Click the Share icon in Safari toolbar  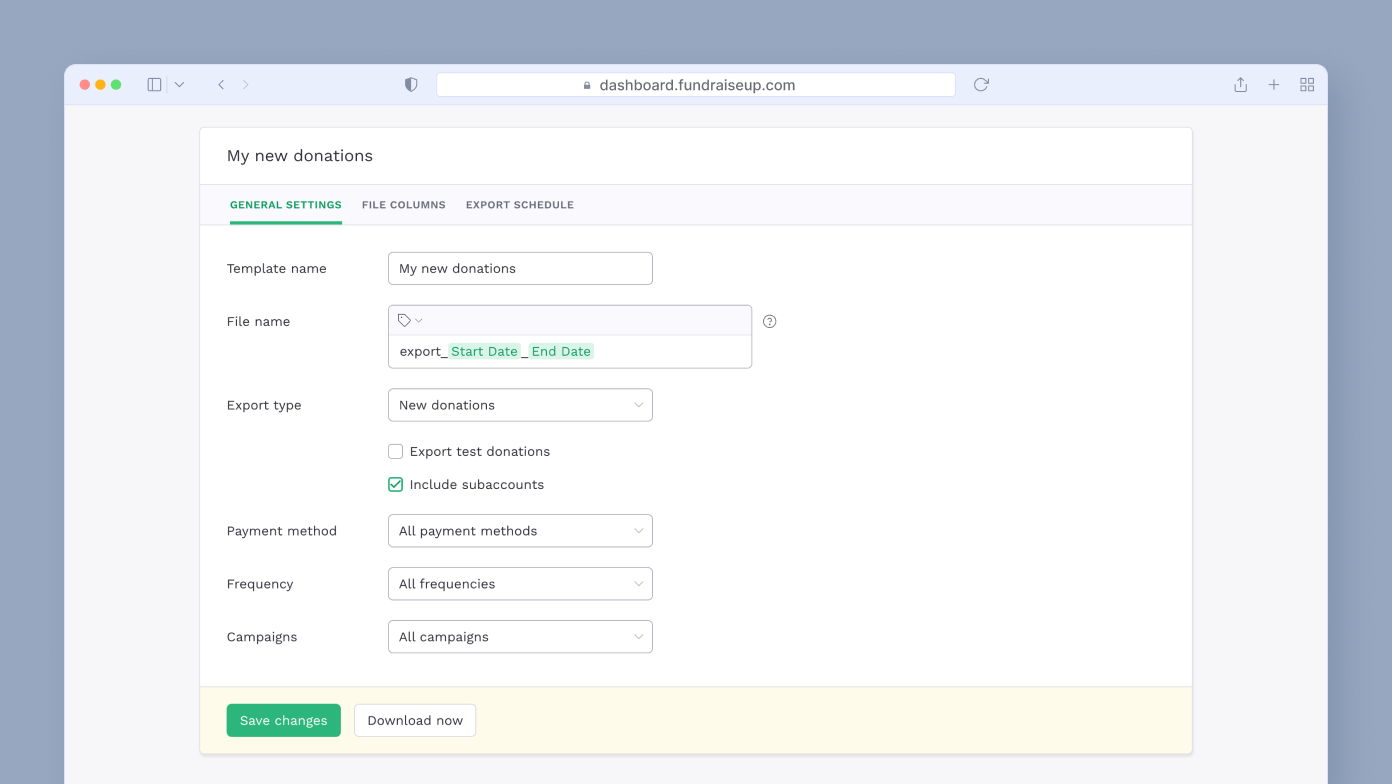[1240, 85]
